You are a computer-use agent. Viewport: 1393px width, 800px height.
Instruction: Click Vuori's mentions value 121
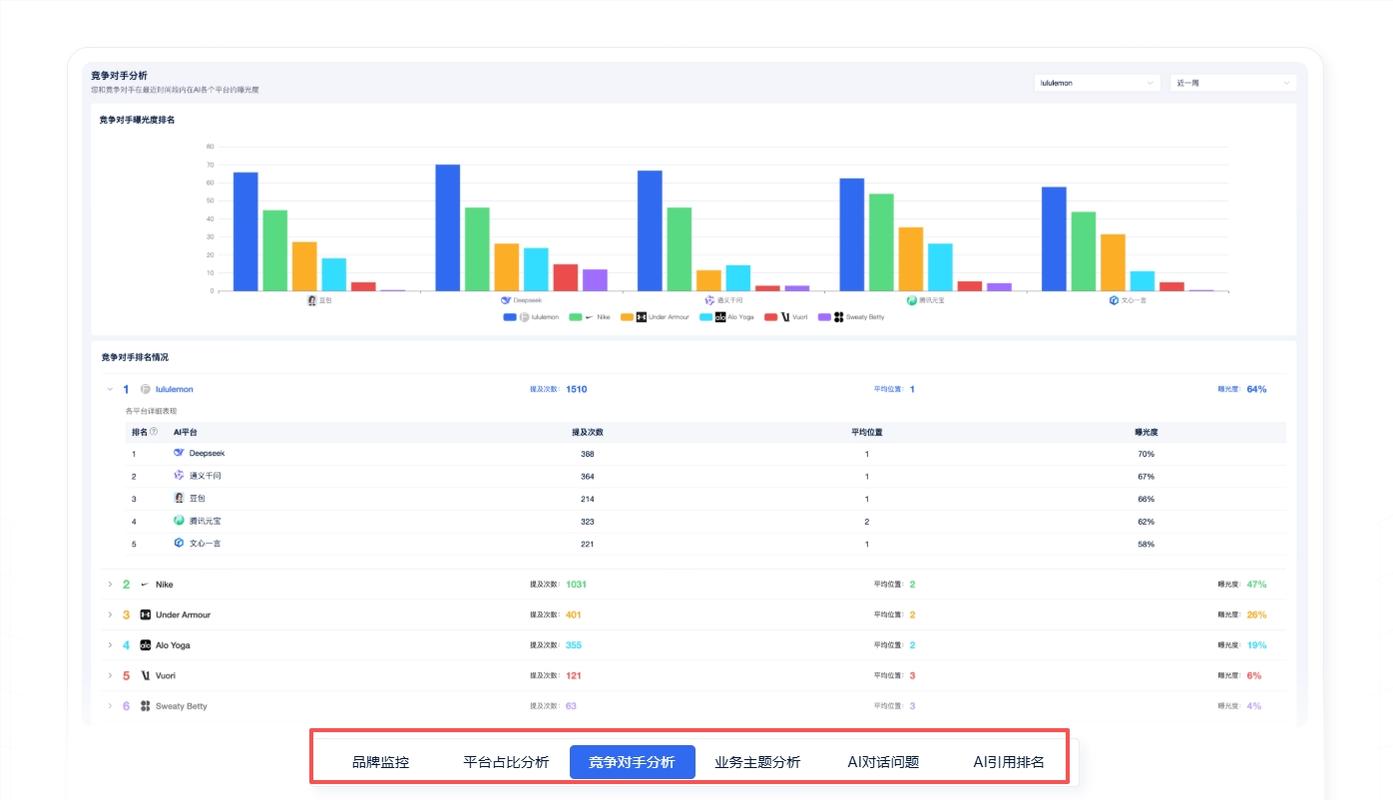(574, 676)
